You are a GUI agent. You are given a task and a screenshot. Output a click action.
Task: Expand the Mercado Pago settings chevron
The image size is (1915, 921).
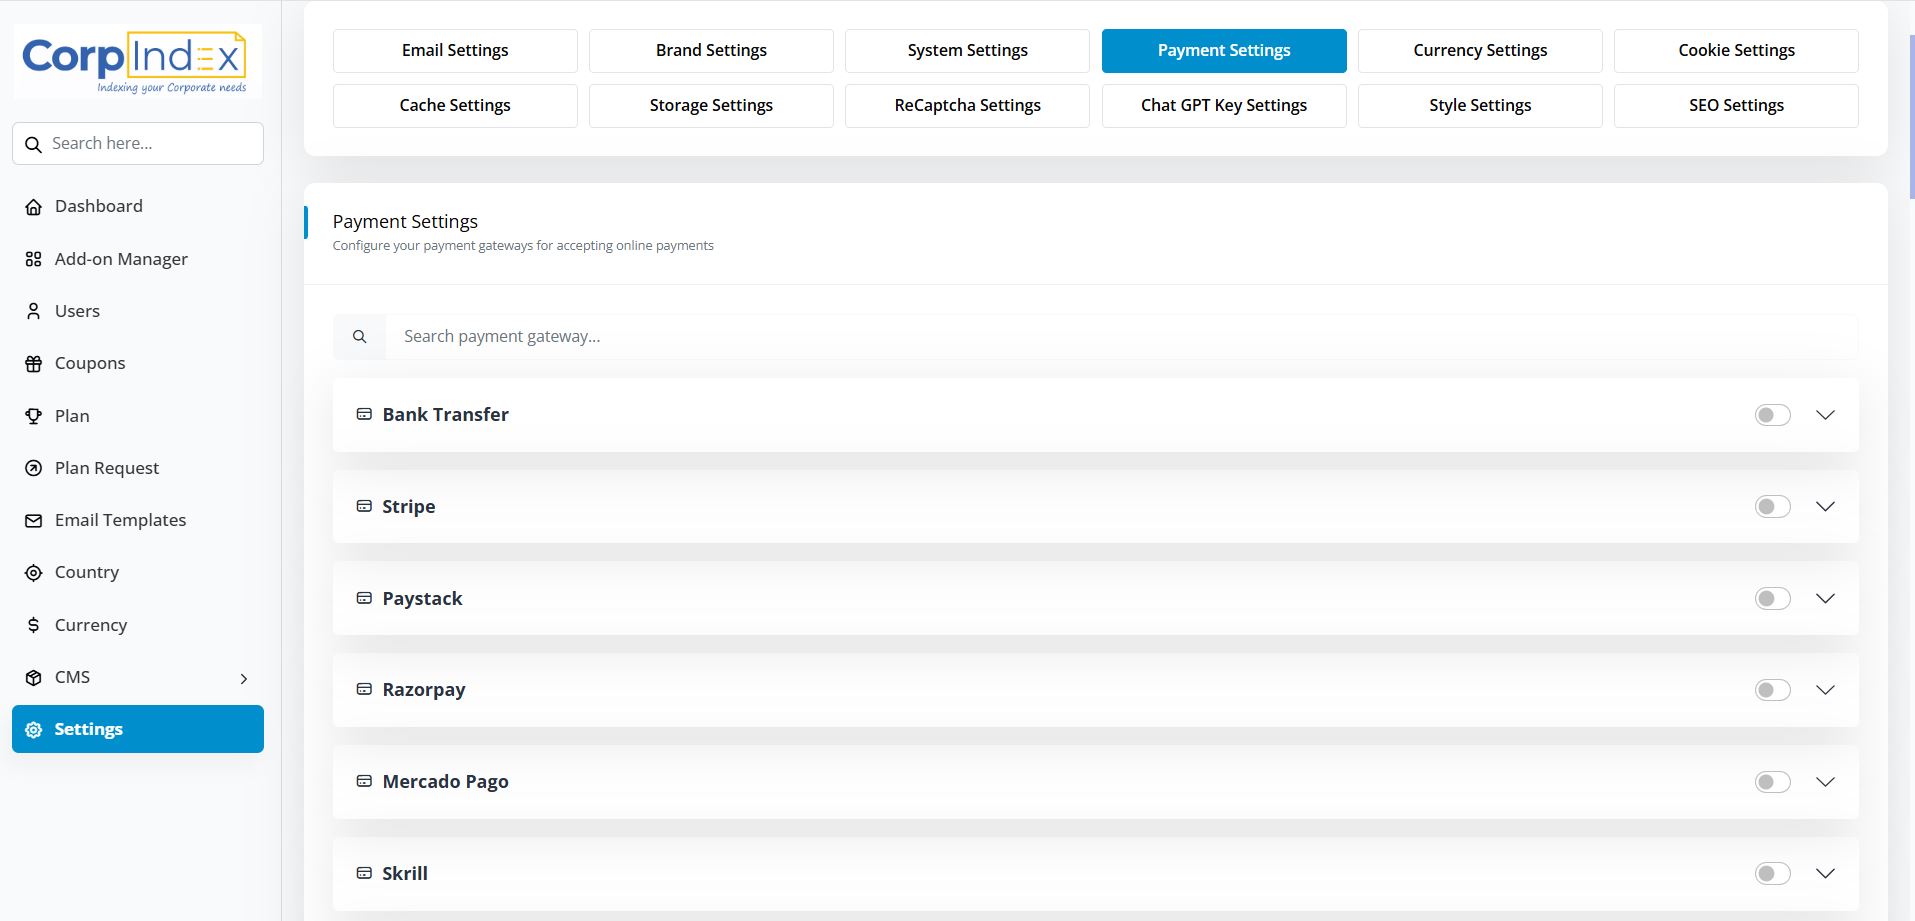(x=1825, y=782)
